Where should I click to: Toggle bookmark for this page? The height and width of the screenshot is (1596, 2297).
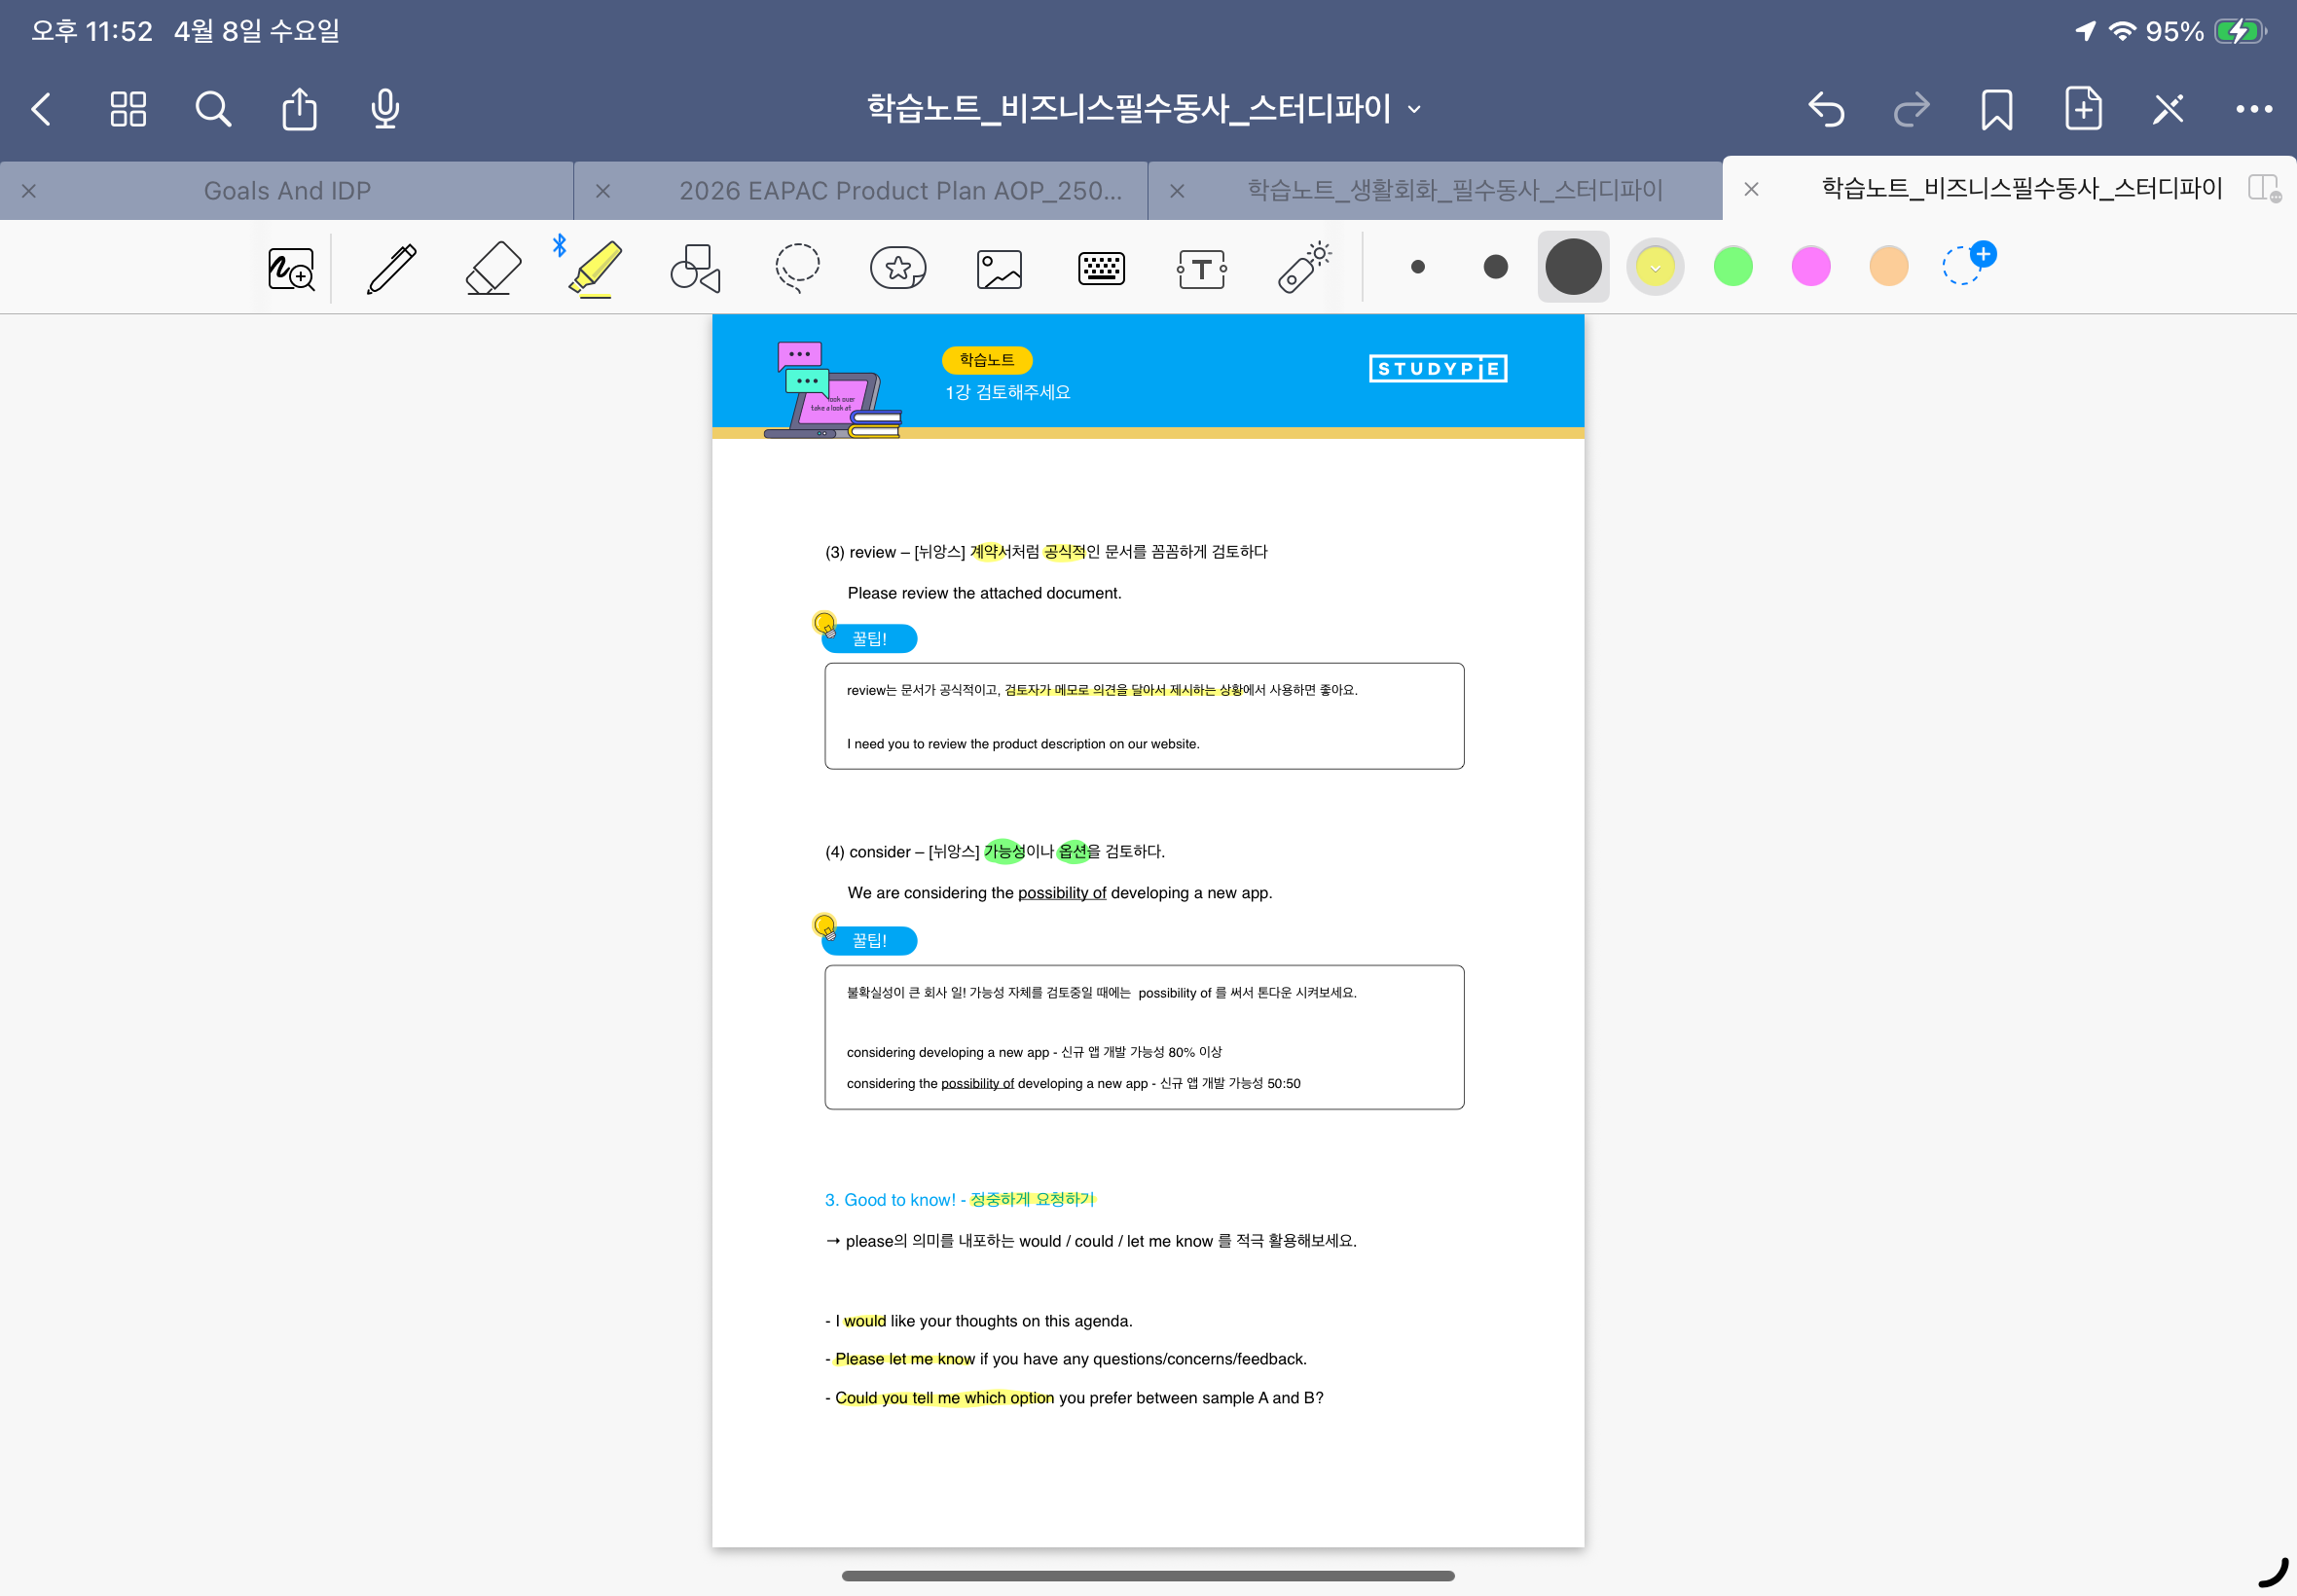[1996, 109]
